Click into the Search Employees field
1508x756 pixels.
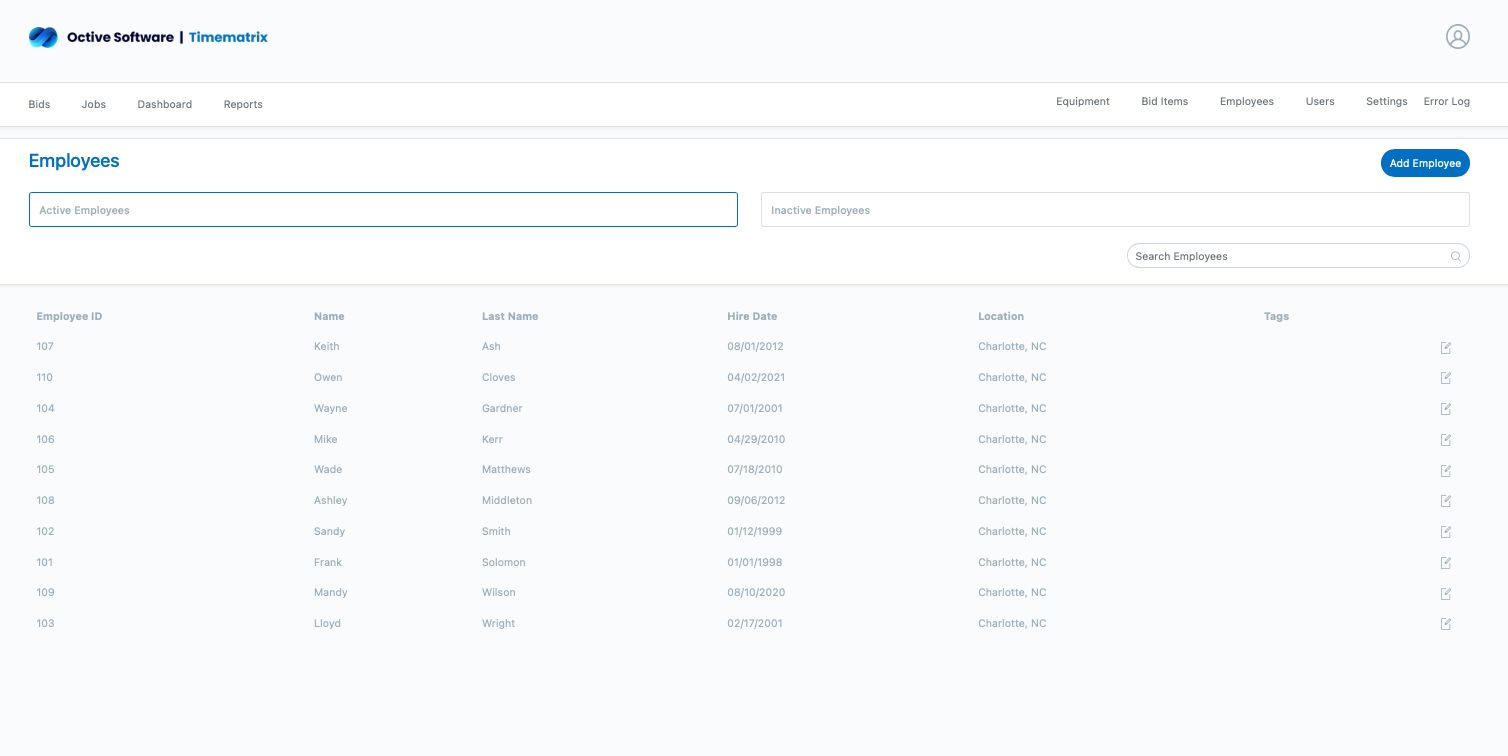tap(1288, 257)
